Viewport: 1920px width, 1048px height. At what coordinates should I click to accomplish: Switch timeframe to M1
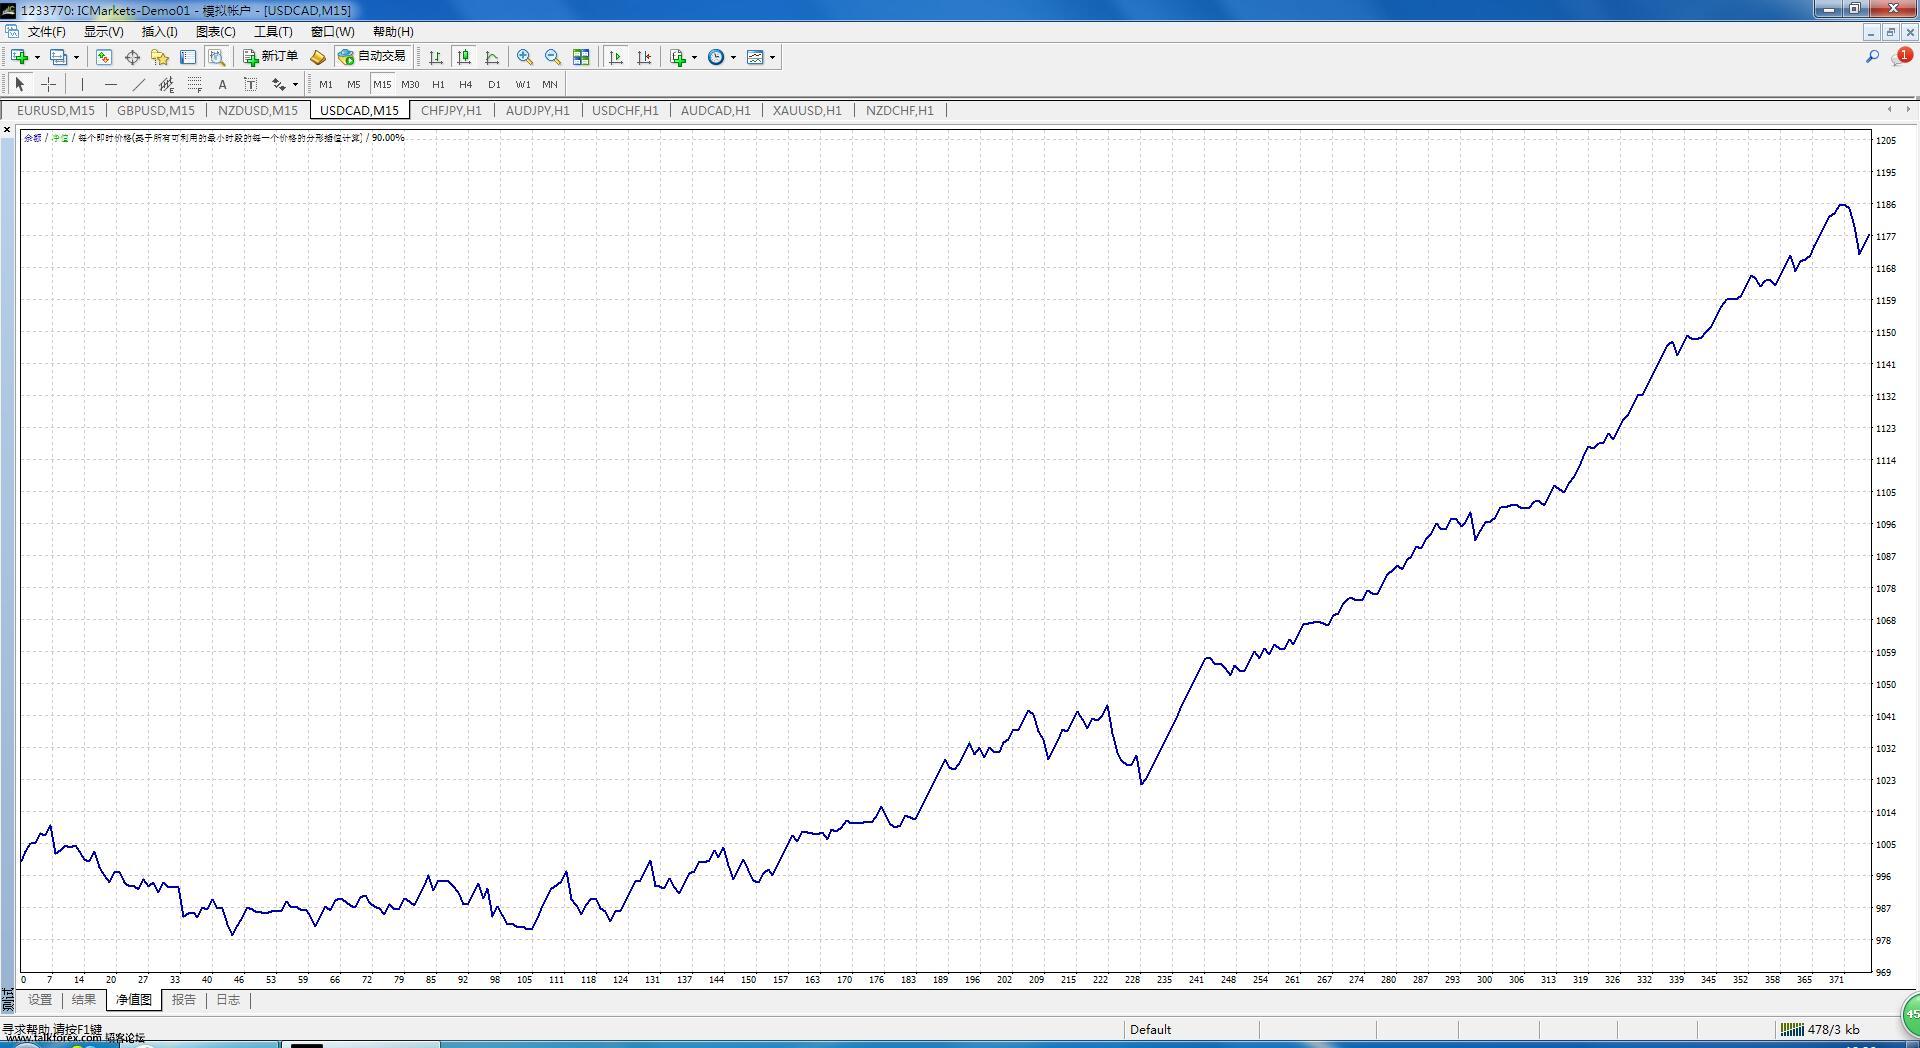point(326,84)
